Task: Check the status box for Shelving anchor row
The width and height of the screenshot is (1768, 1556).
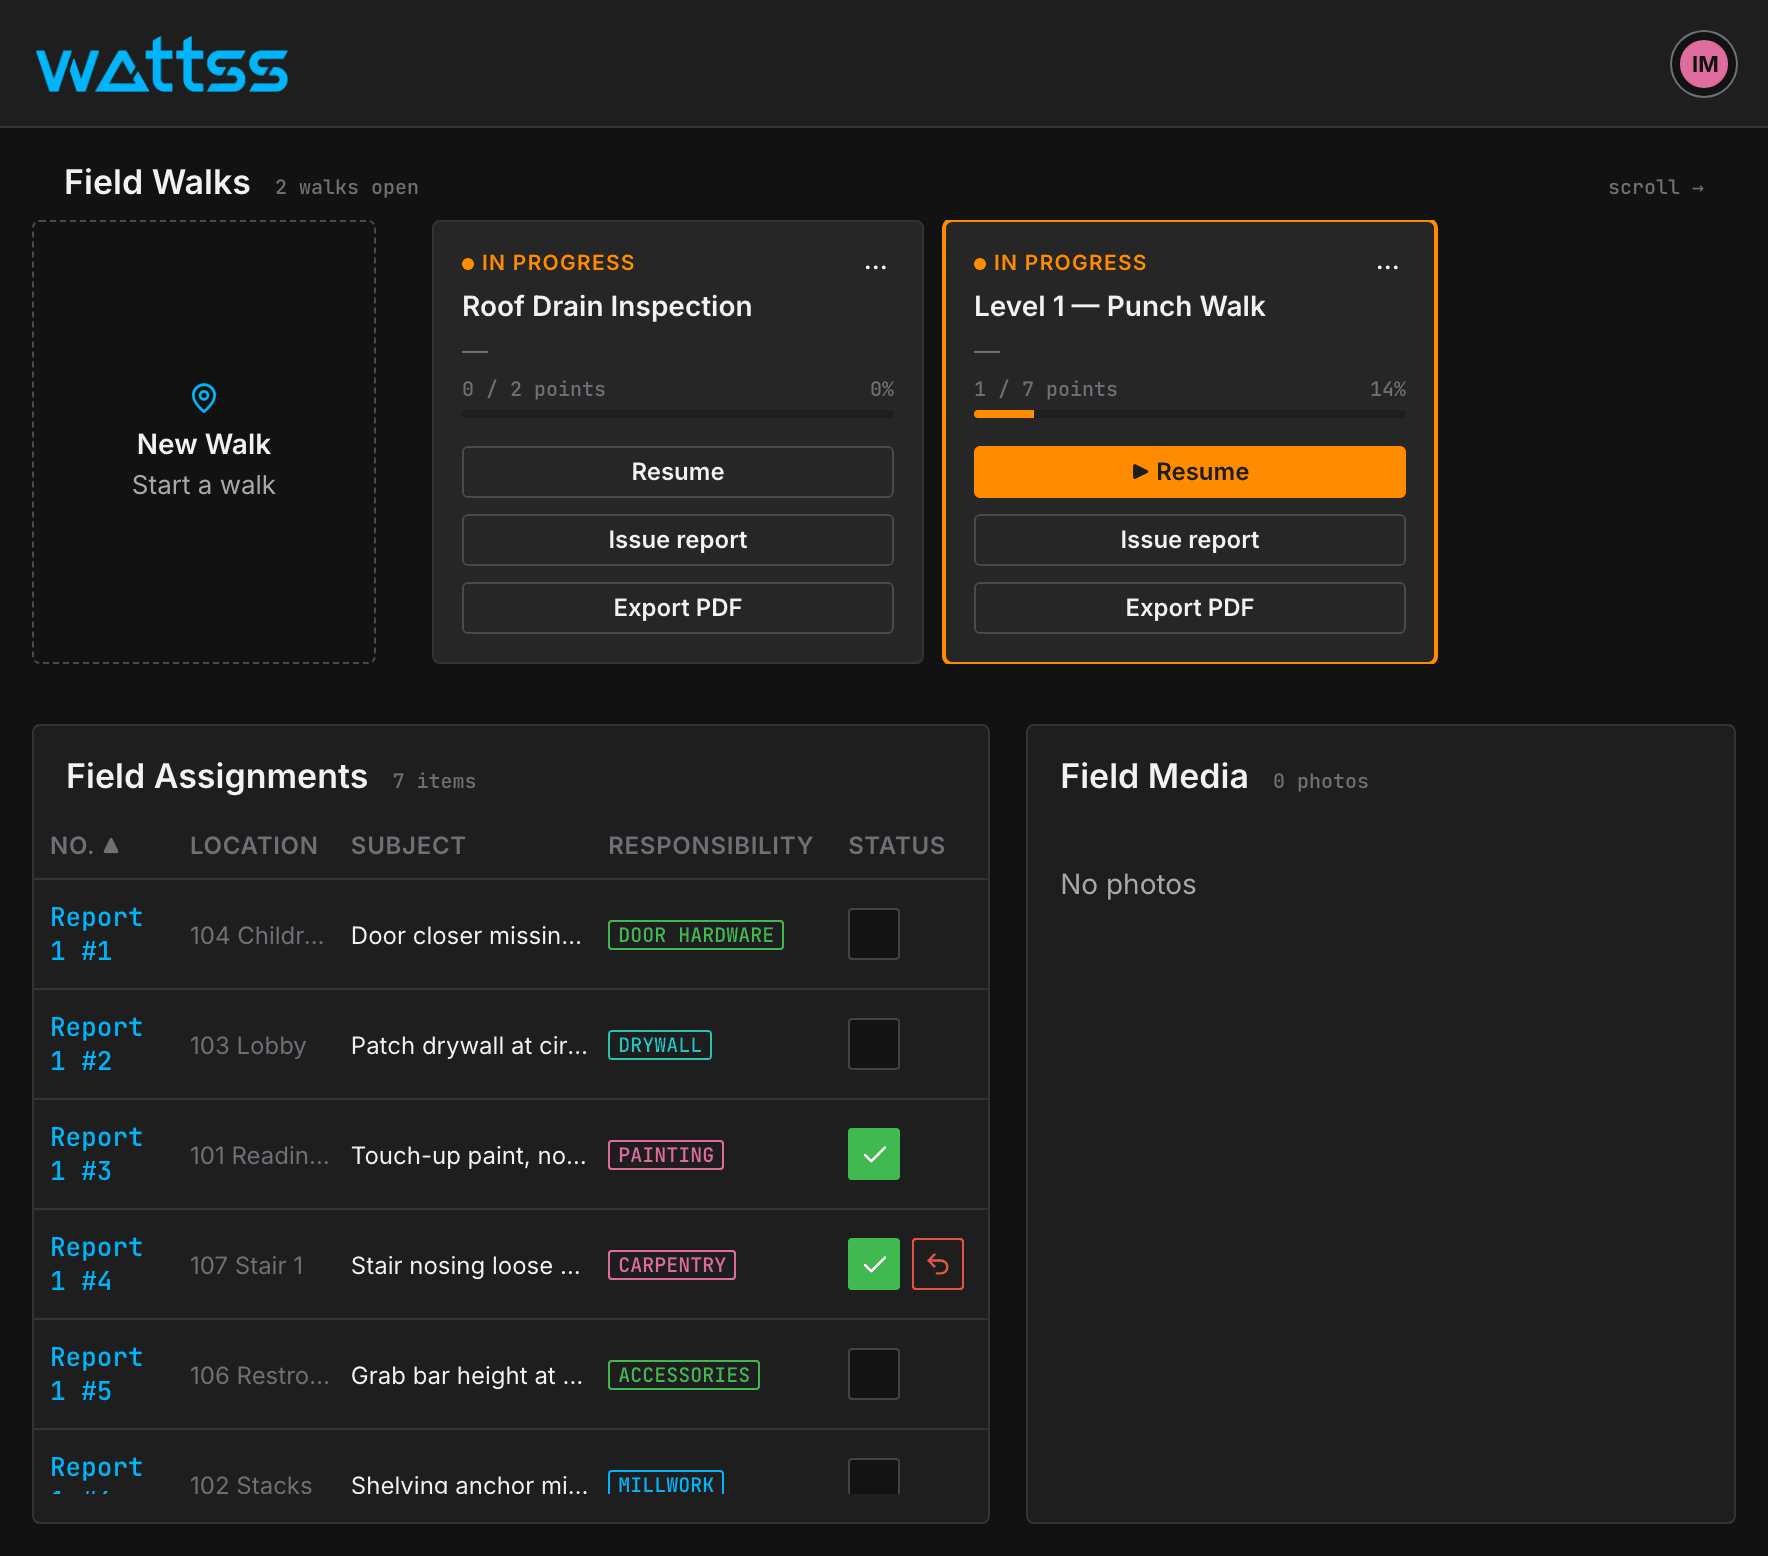Action: (874, 1477)
